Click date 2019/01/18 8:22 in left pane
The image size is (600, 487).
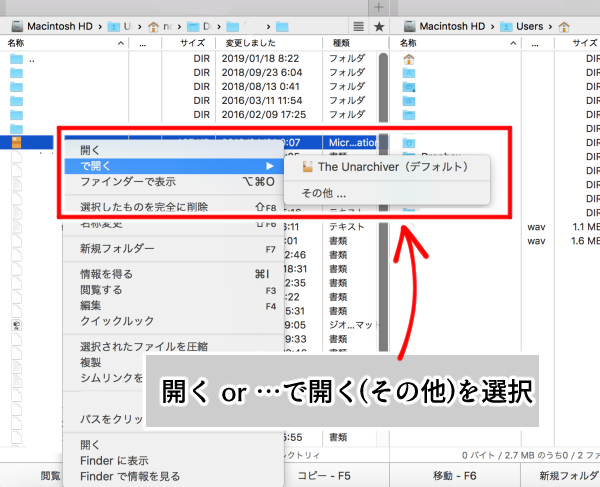click(260, 59)
